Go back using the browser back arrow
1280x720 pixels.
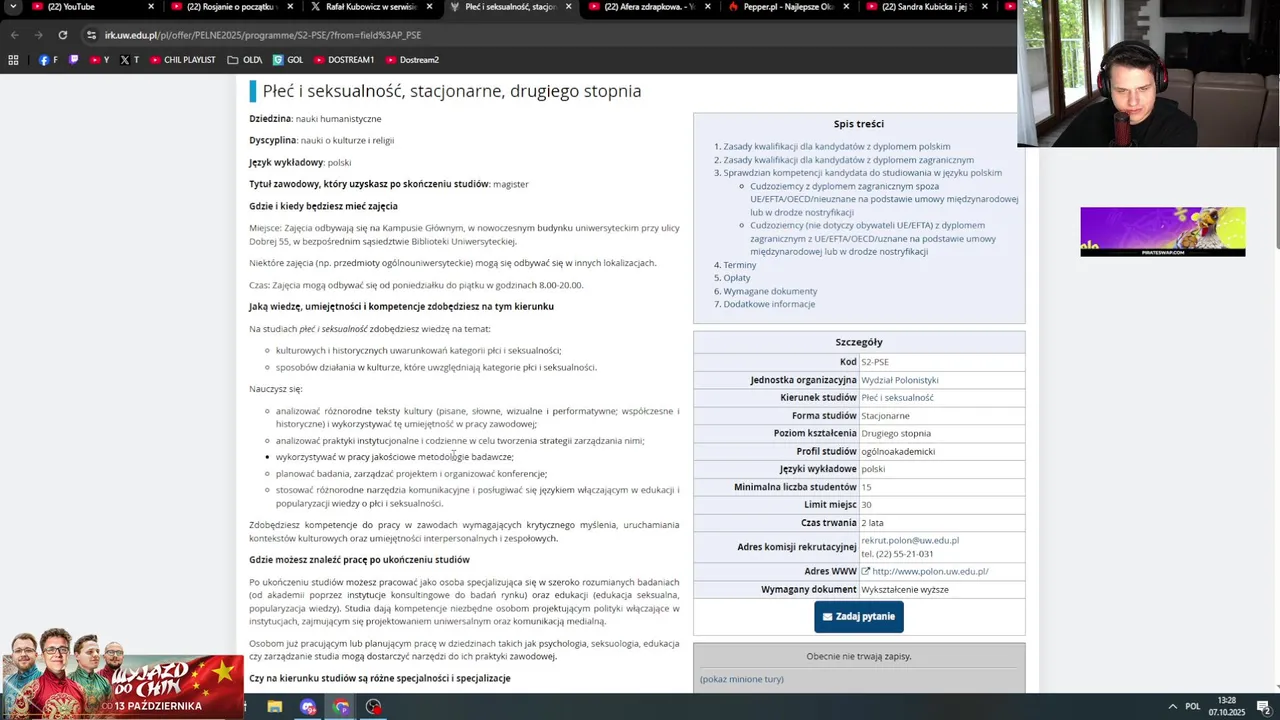point(14,35)
